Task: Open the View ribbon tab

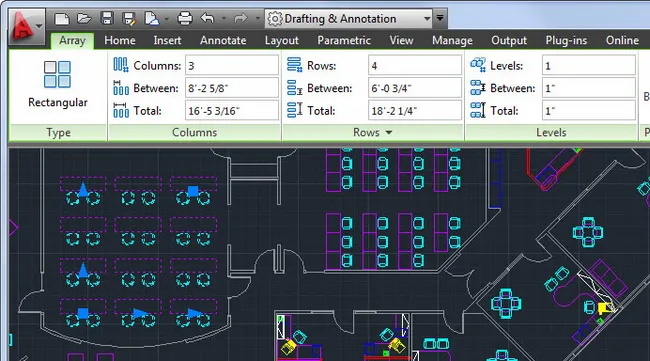Action: click(401, 40)
